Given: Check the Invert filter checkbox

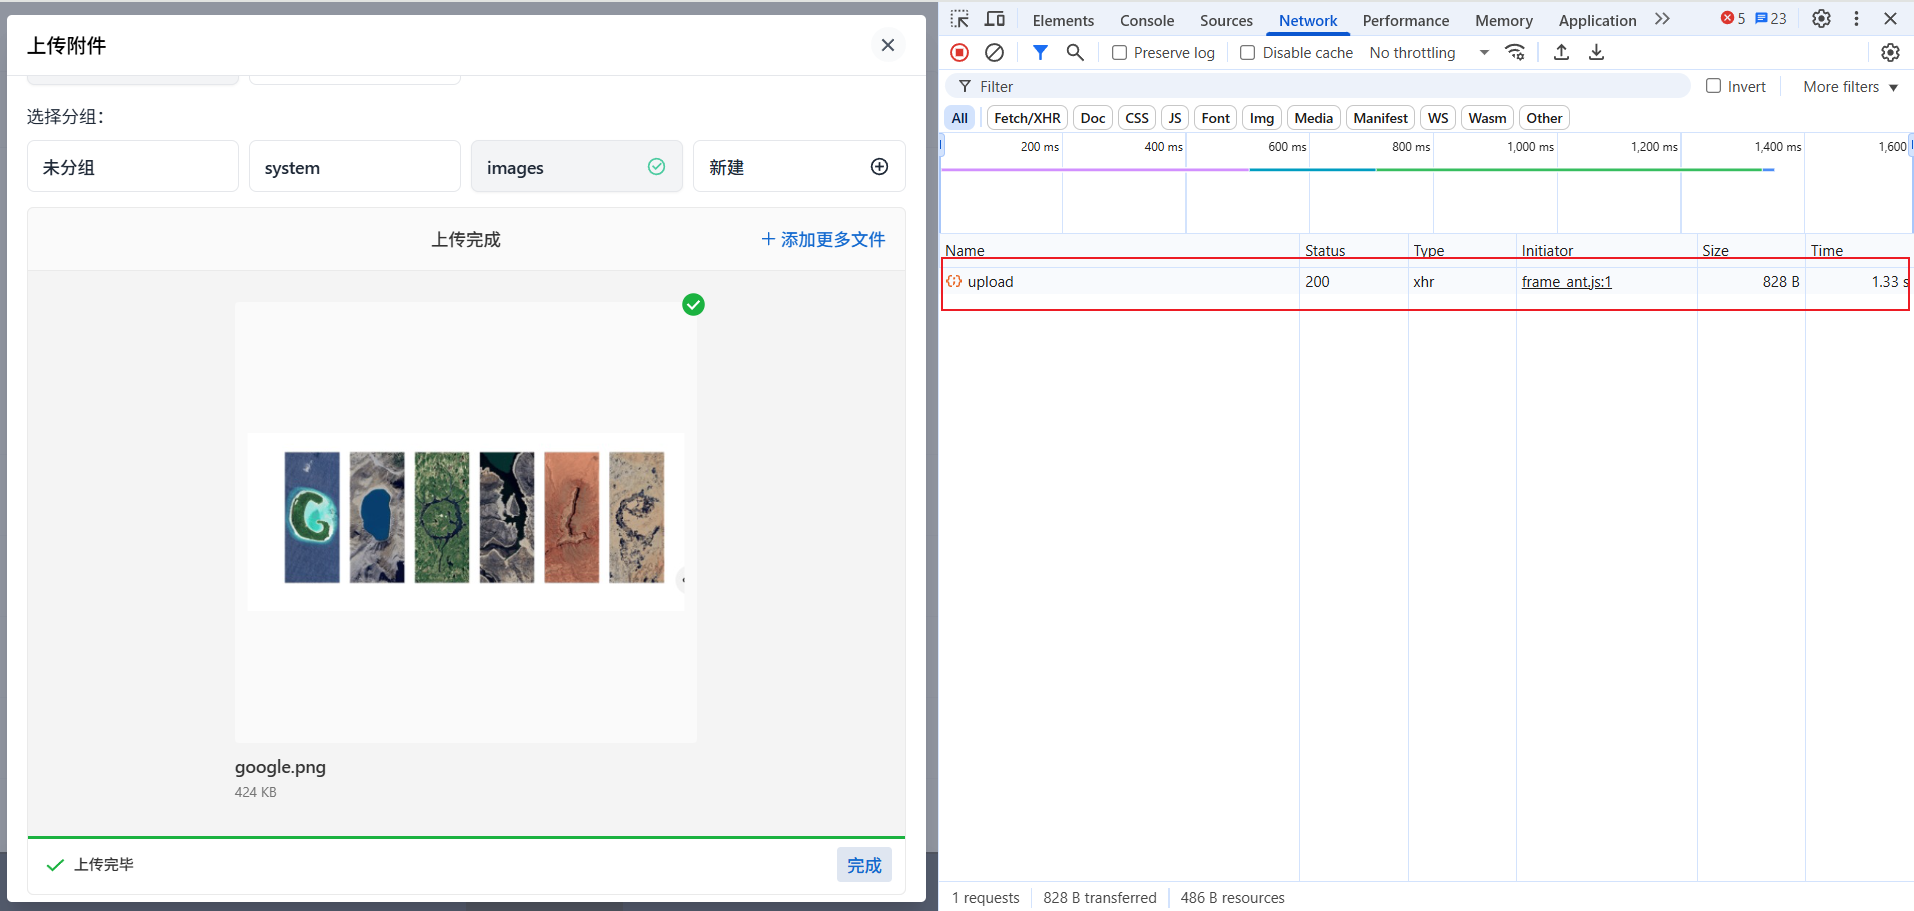Looking at the screenshot, I should click(1713, 86).
